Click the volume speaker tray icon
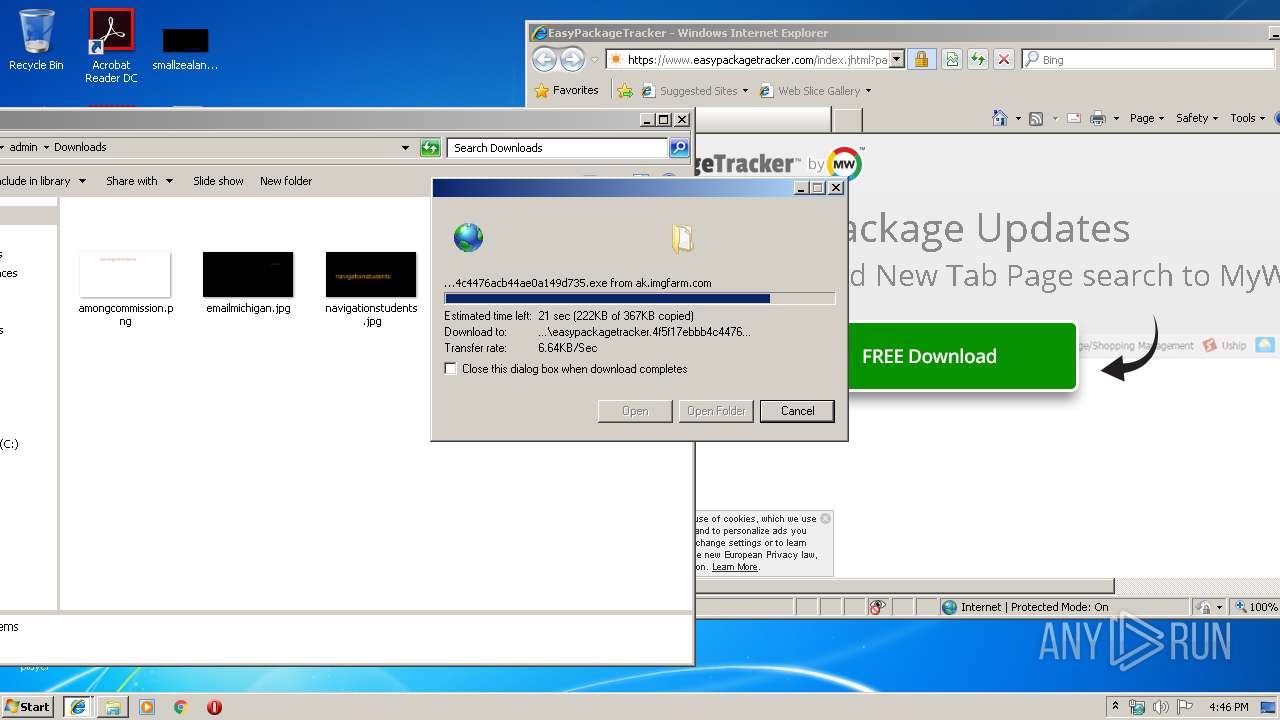Image resolution: width=1280 pixels, height=720 pixels. pos(1161,707)
